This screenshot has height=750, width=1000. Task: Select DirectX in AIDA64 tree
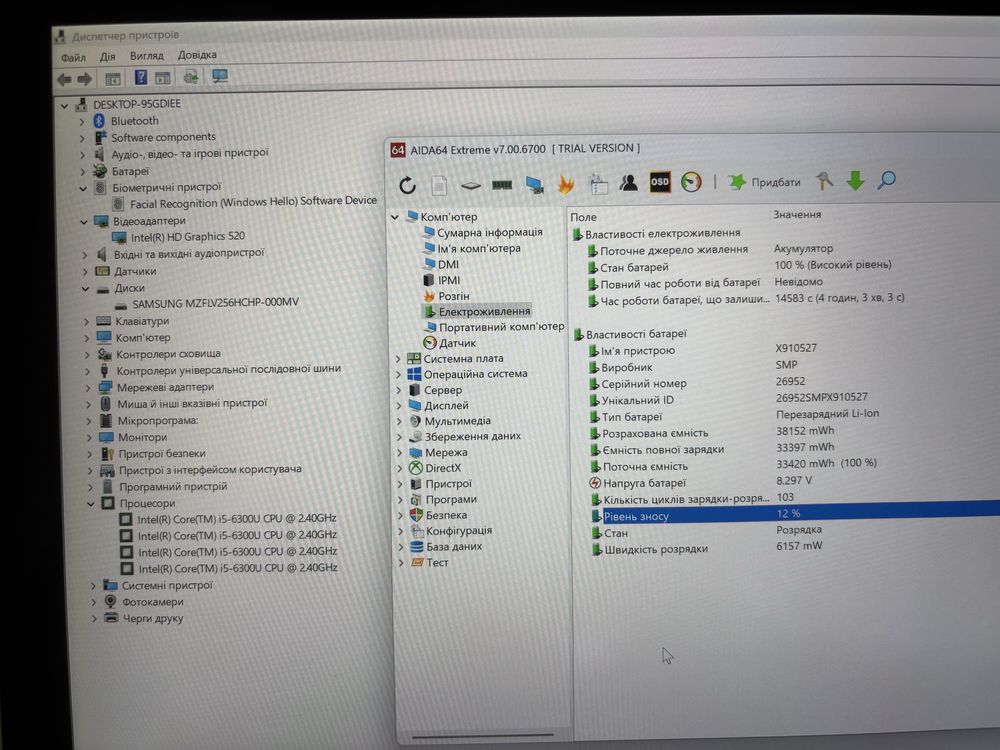pyautogui.click(x=443, y=468)
